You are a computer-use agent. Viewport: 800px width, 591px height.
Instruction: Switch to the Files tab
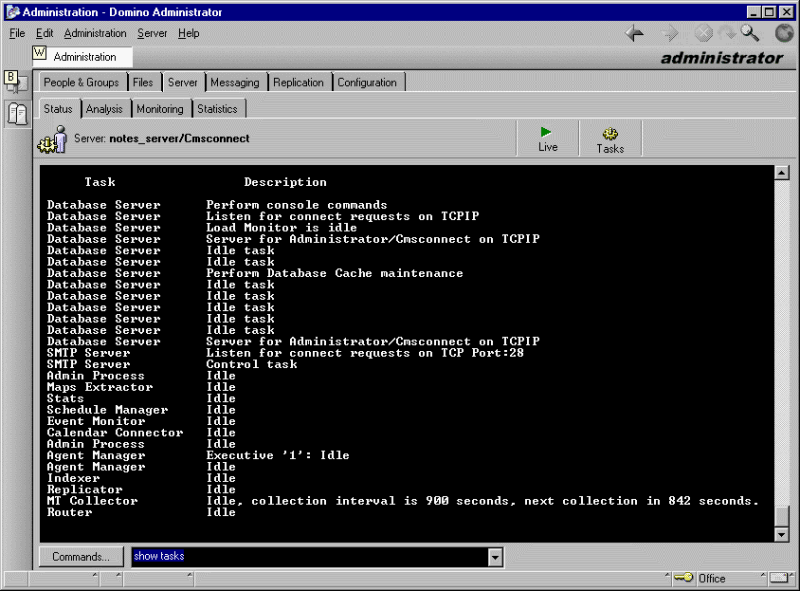tap(143, 82)
